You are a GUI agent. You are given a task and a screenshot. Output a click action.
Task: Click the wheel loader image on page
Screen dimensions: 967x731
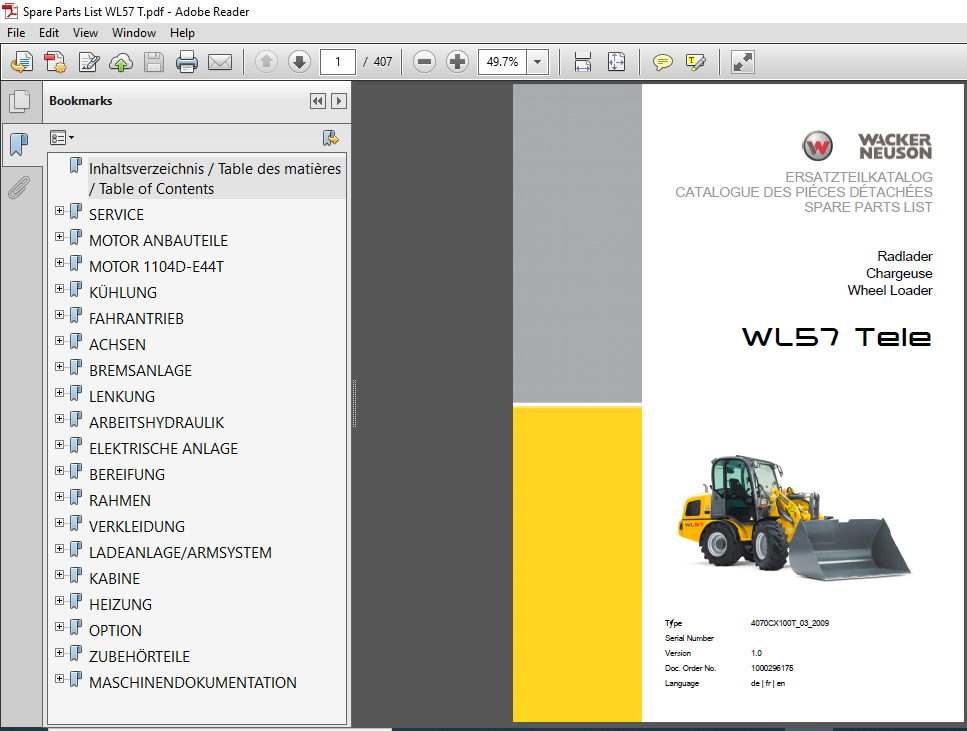(794, 517)
